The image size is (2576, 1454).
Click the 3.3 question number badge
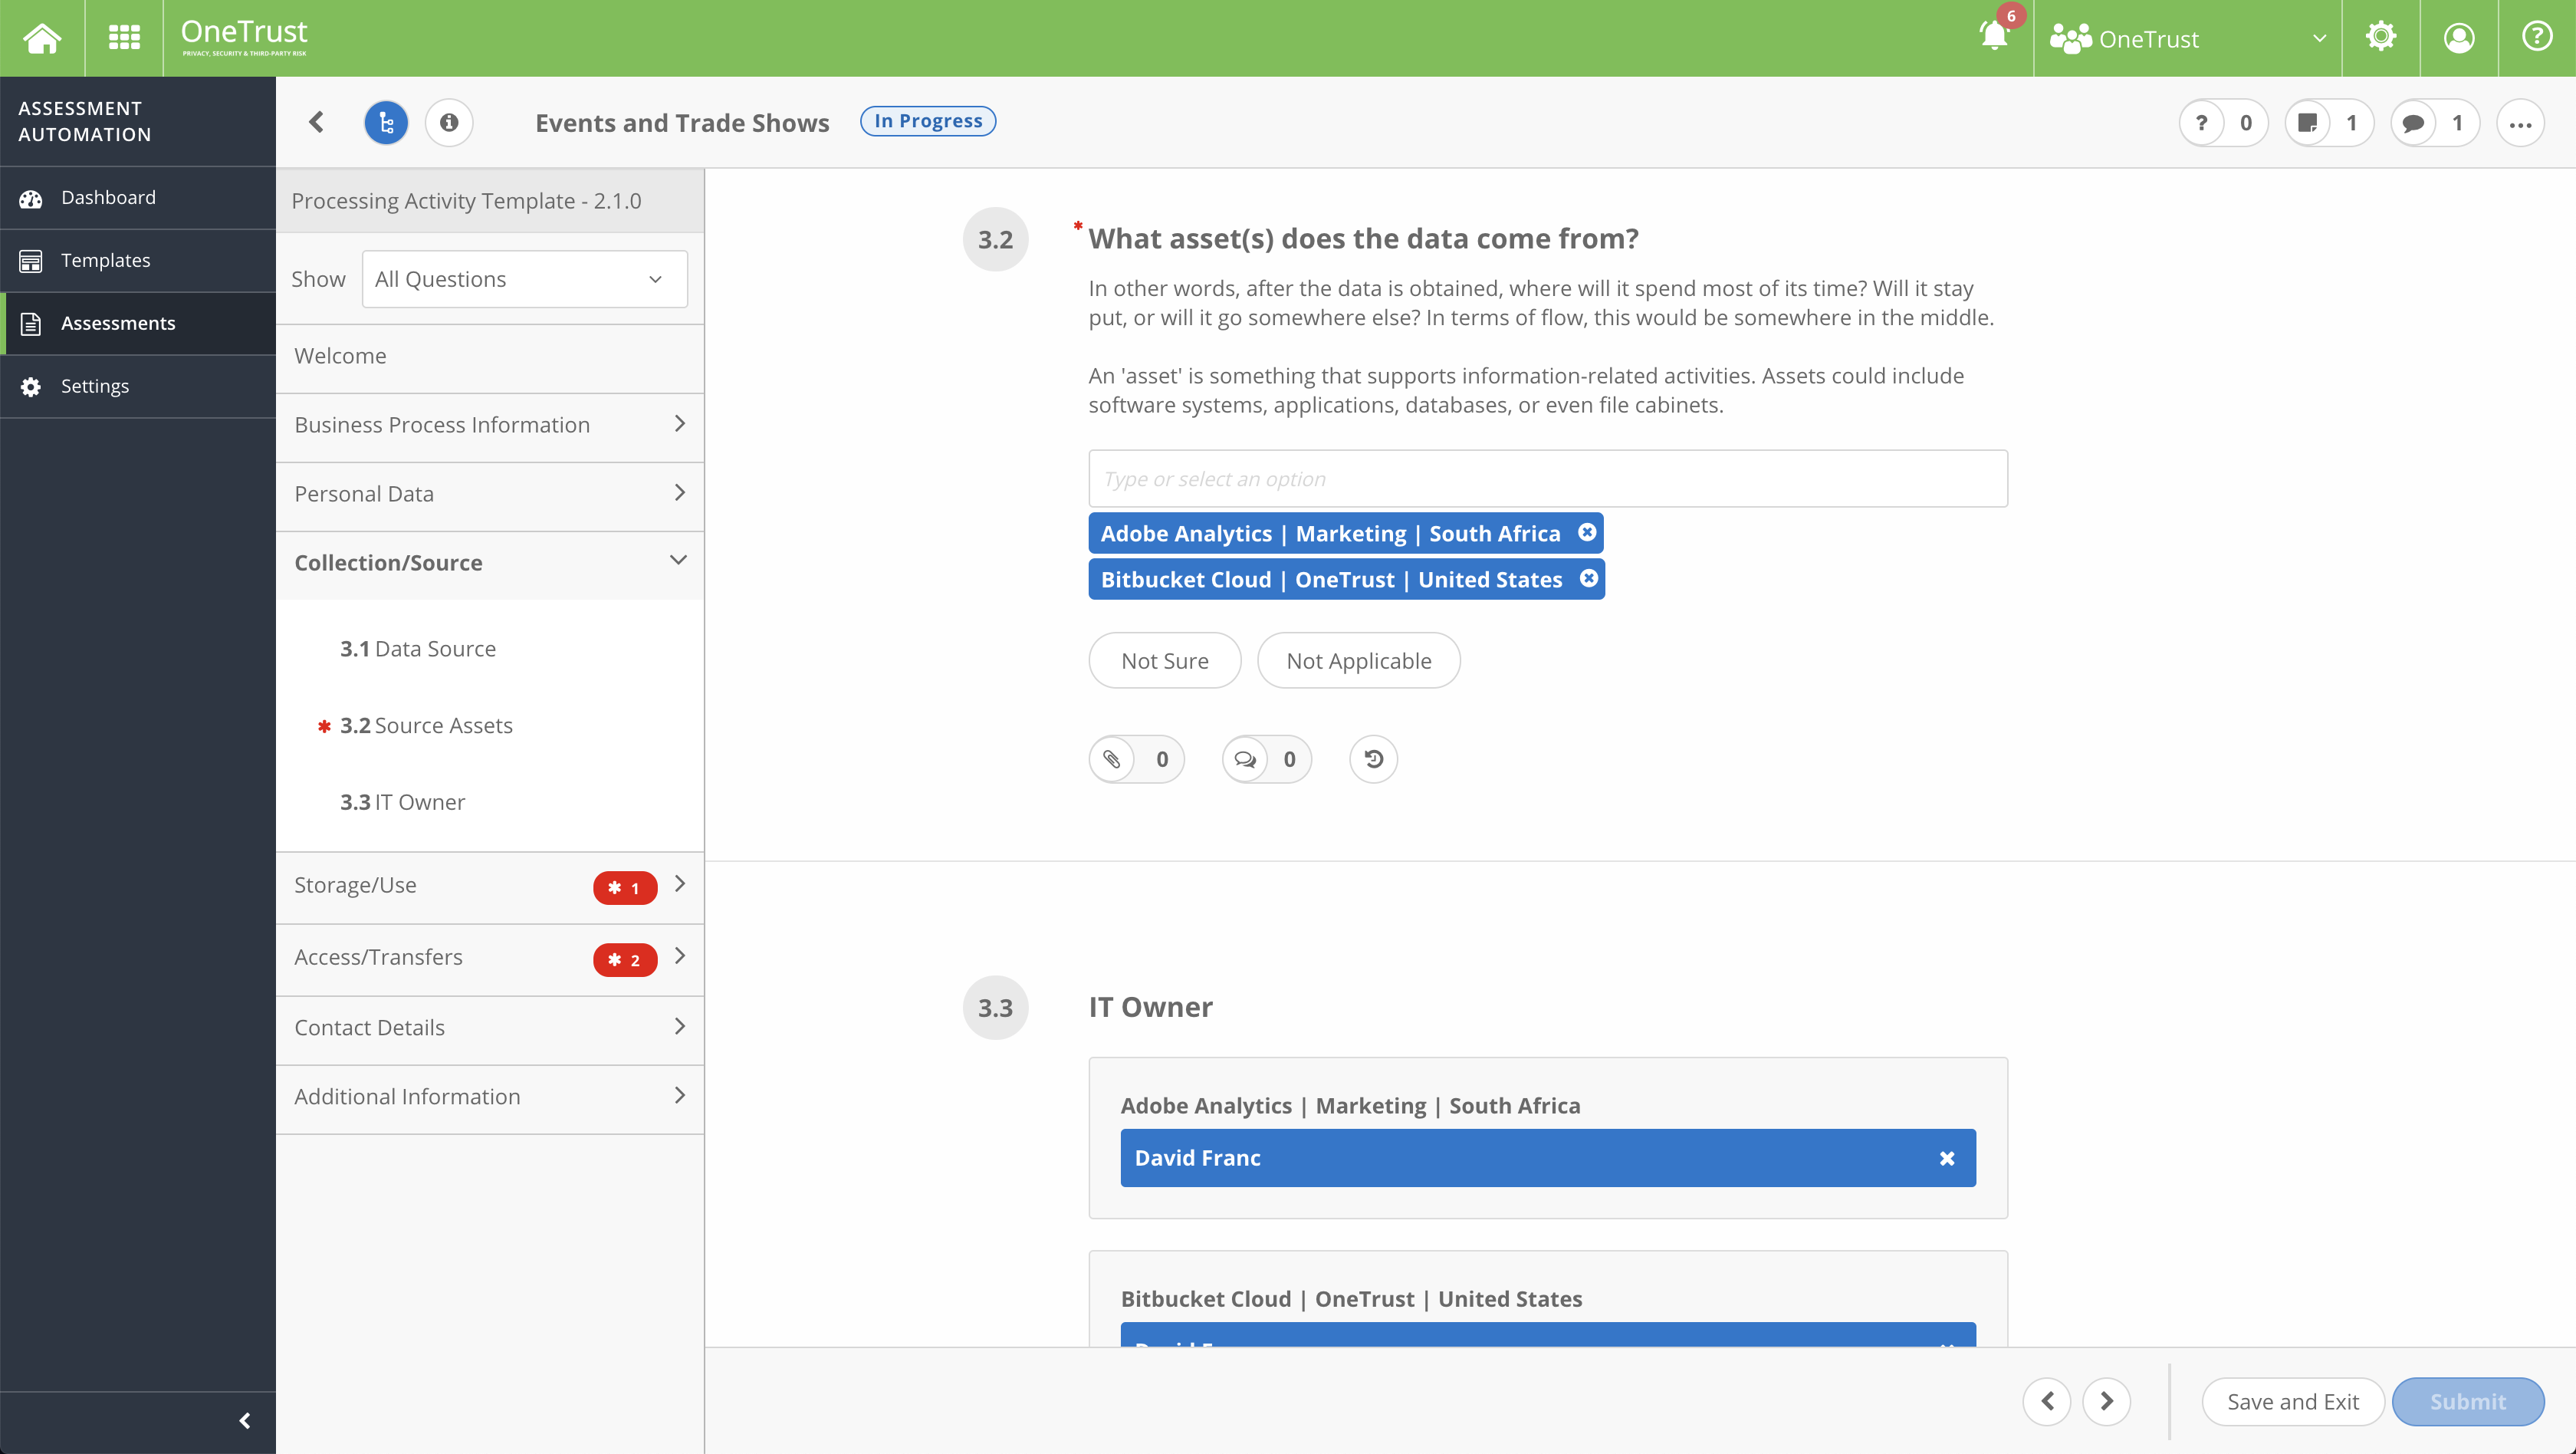coord(995,1008)
